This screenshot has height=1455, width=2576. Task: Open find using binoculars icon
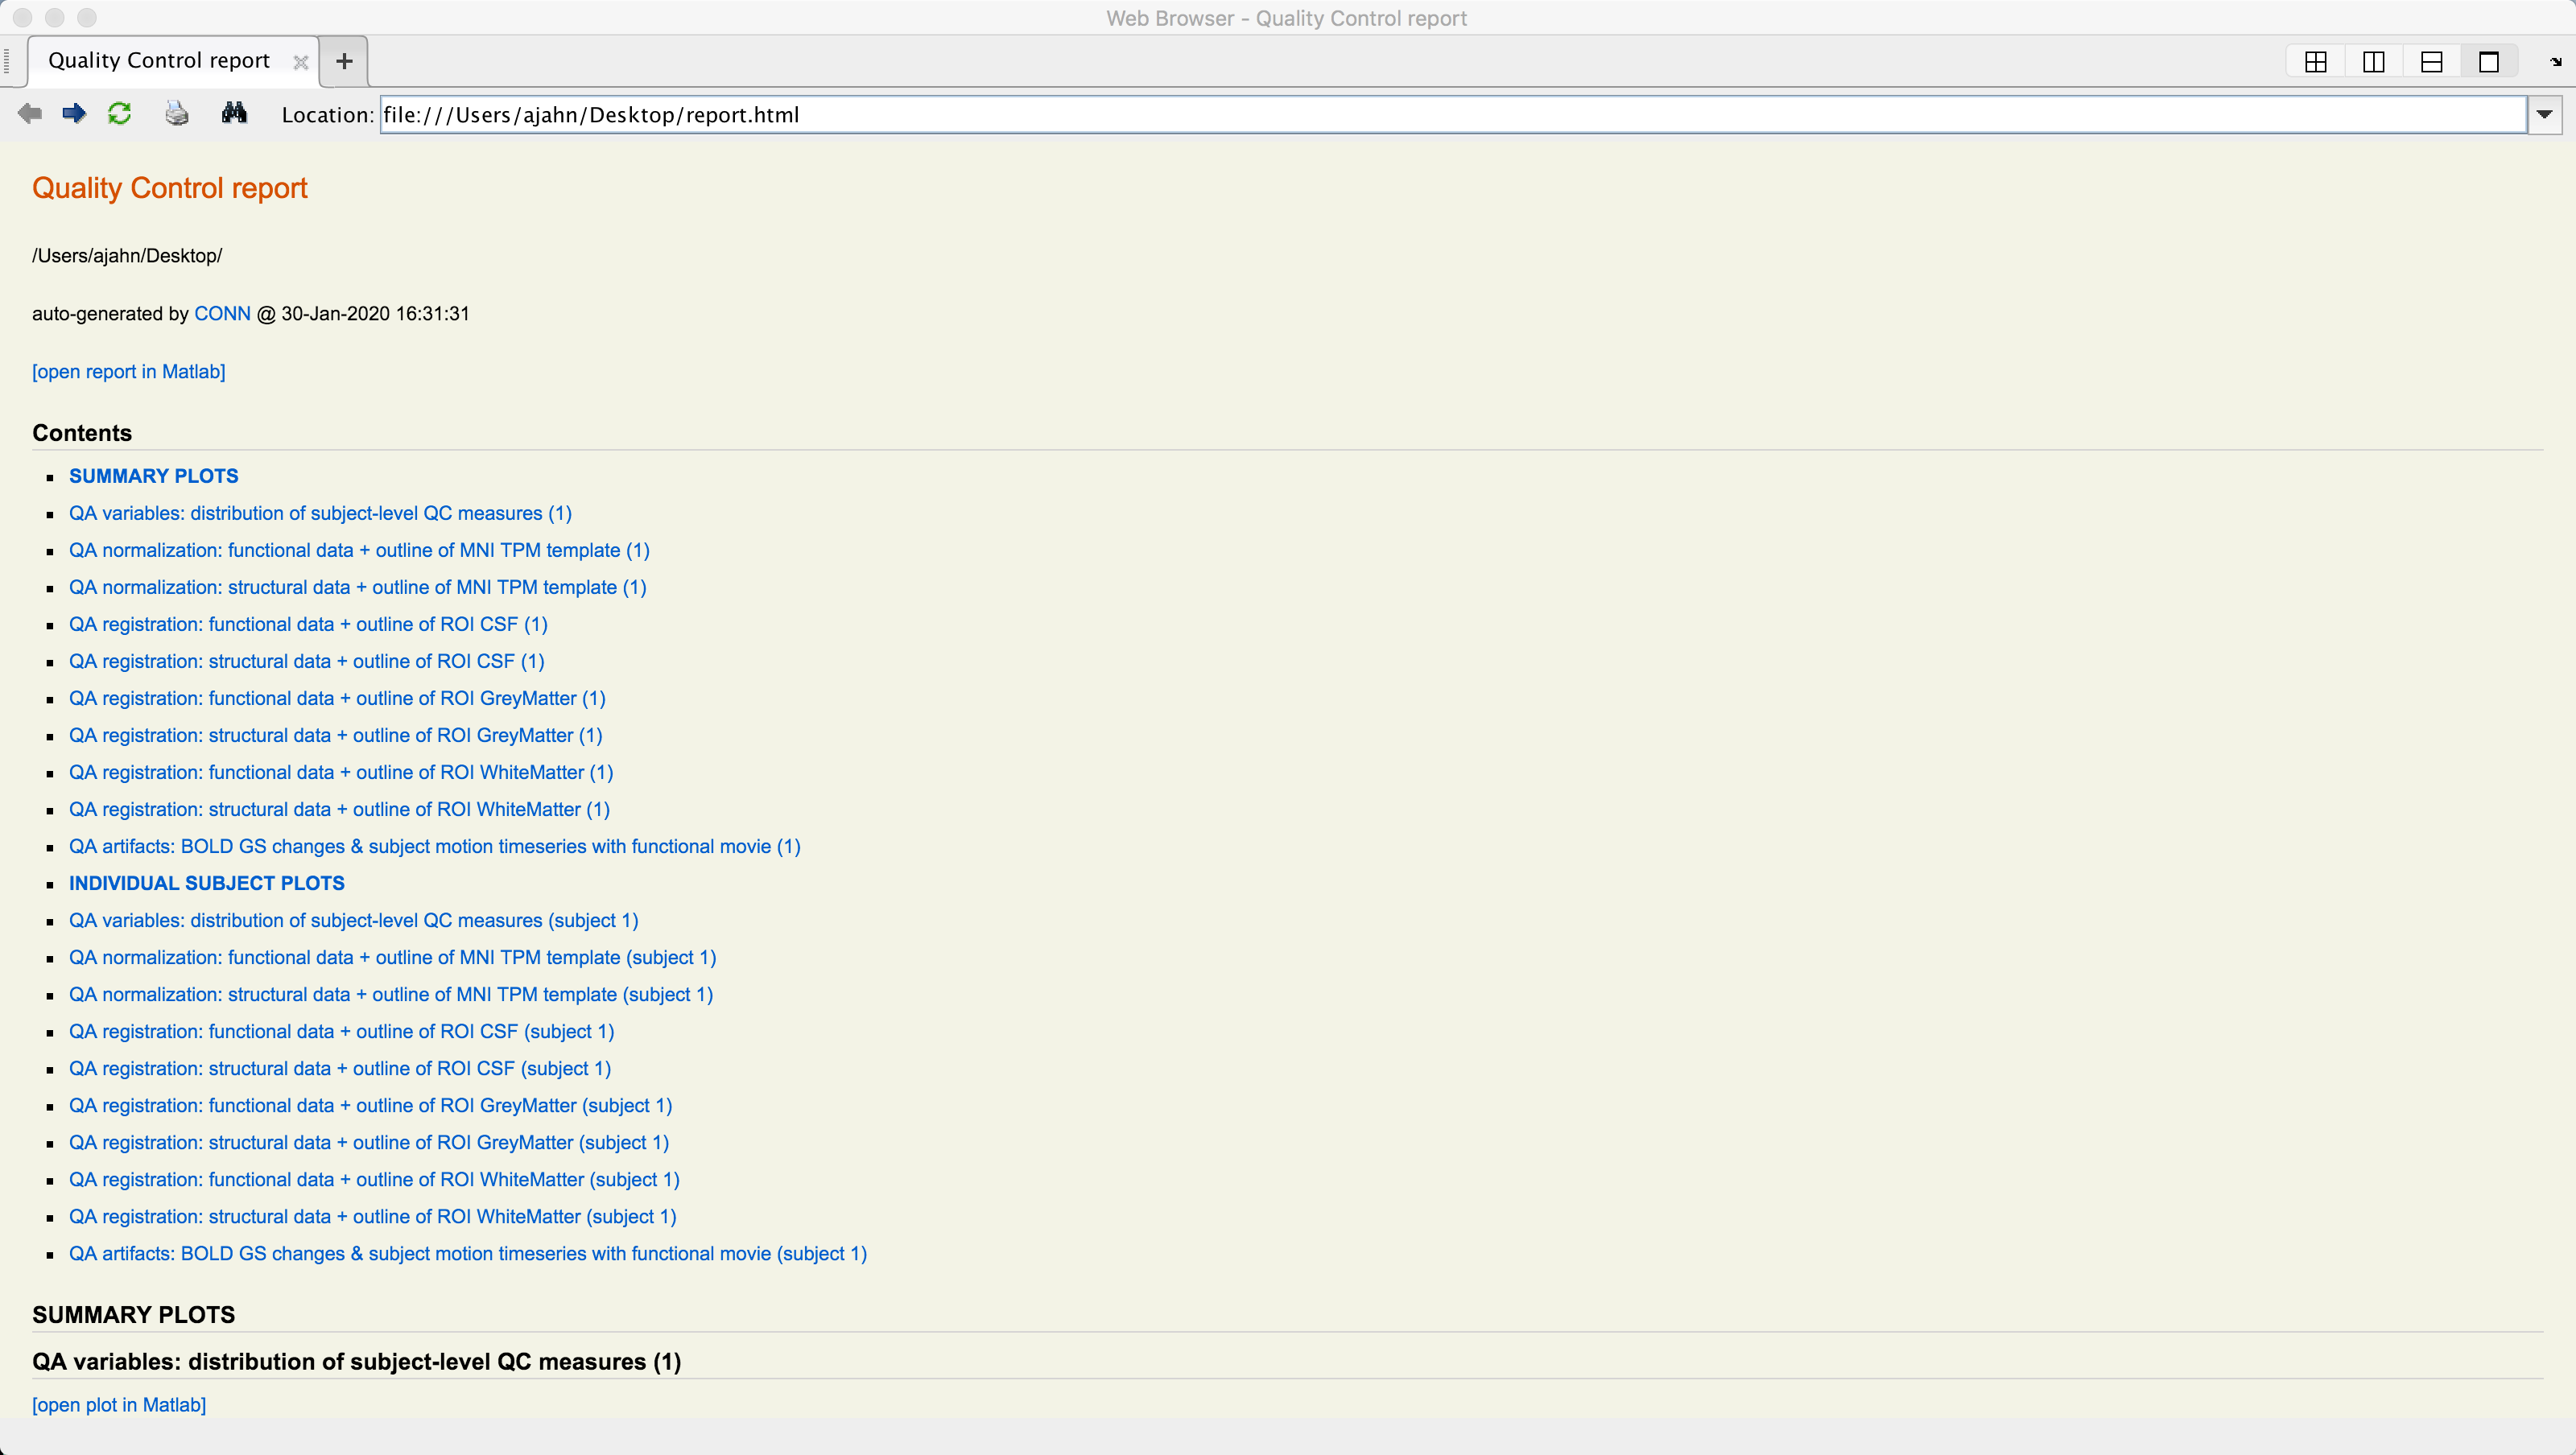point(234,113)
